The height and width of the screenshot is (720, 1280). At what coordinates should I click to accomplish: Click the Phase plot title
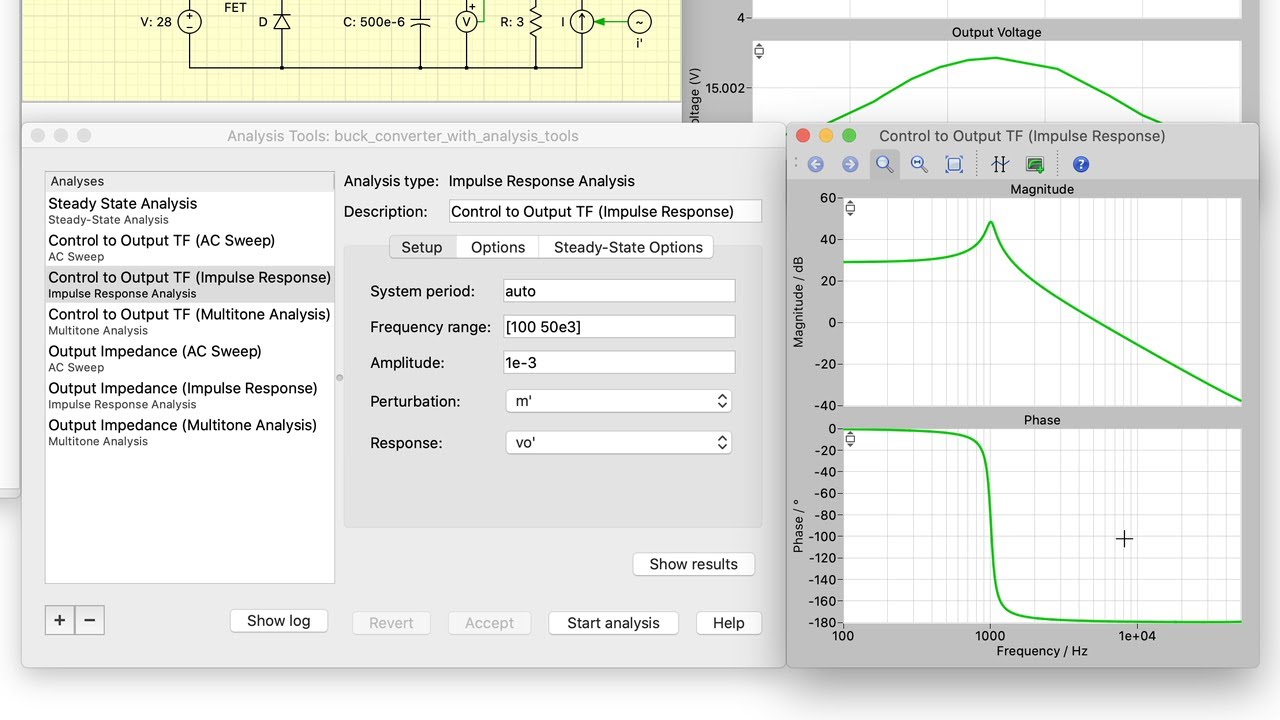pos(1042,420)
